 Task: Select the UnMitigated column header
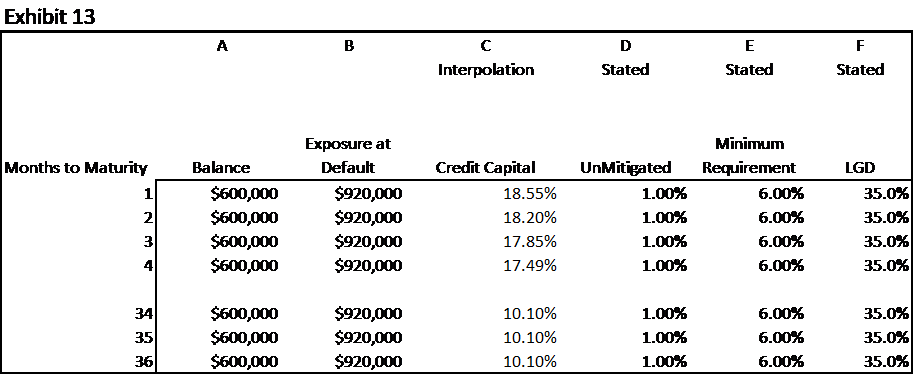coord(625,169)
